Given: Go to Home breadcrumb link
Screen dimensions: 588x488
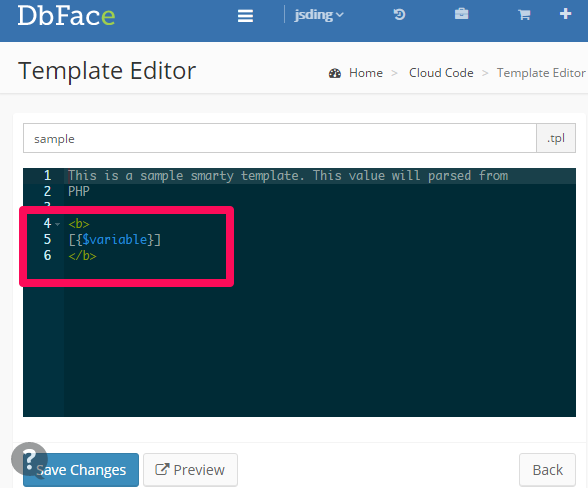Looking at the screenshot, I should pyautogui.click(x=366, y=73).
